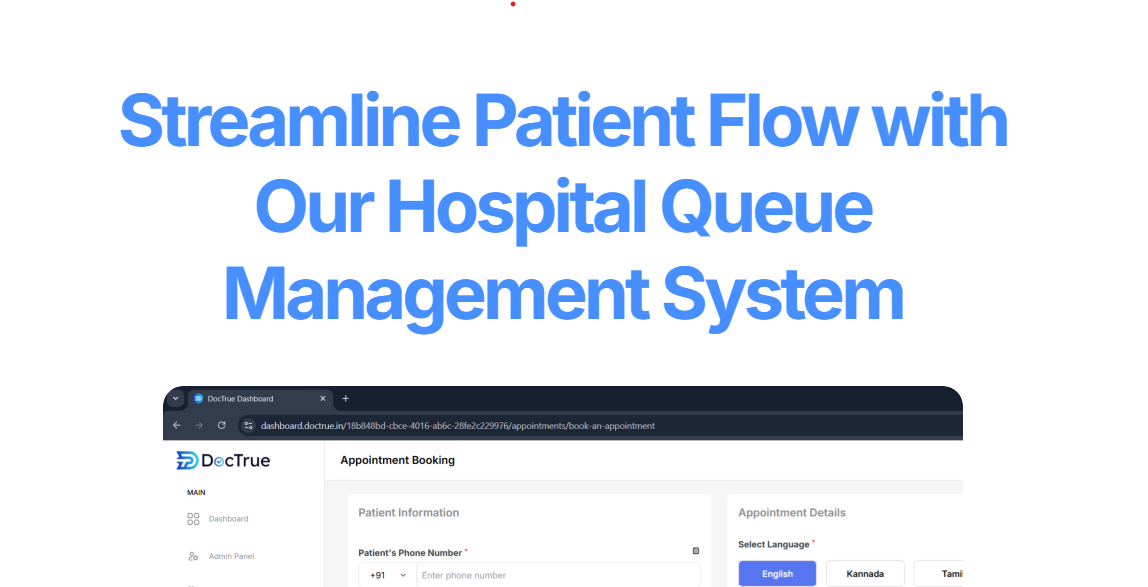Click the browser forward arrow
This screenshot has width=1148, height=587.
199,425
